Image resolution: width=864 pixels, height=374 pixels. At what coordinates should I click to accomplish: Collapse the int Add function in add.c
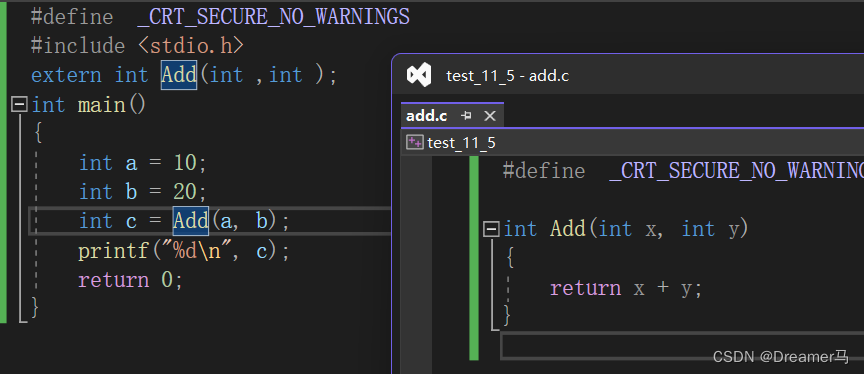pos(492,229)
